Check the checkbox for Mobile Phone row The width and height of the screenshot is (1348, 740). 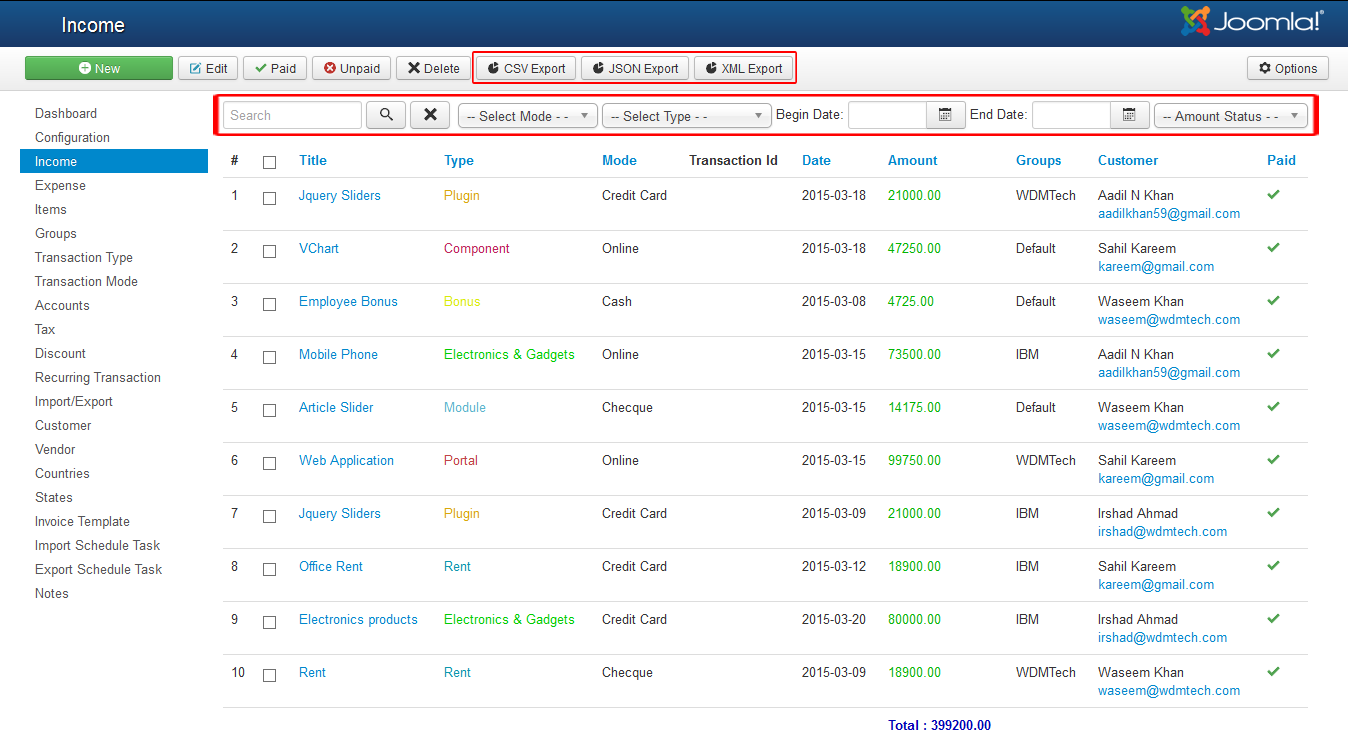269,357
